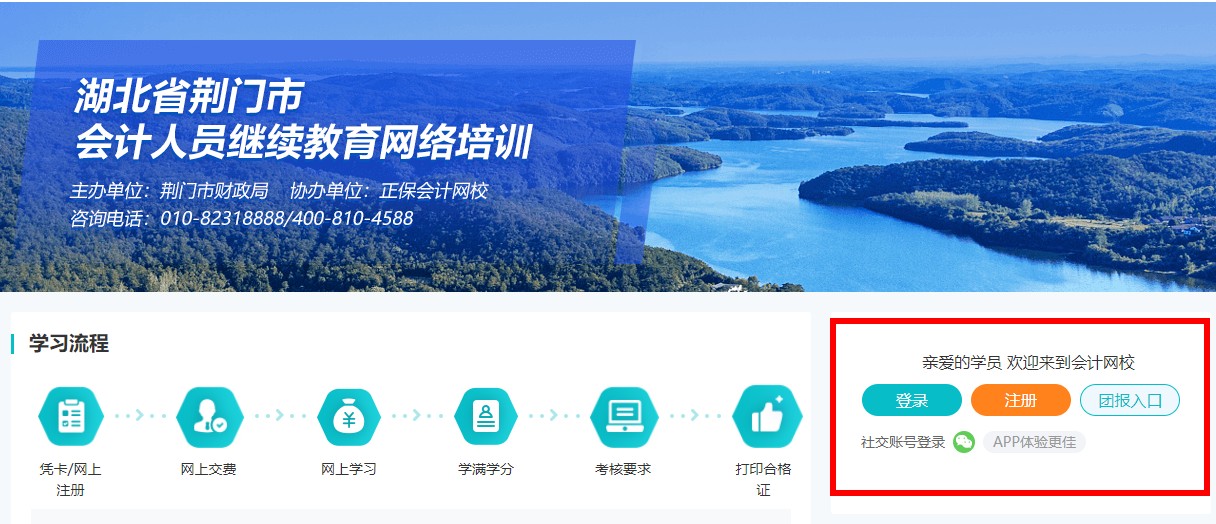Click the 考核要求 step label

tap(623, 469)
